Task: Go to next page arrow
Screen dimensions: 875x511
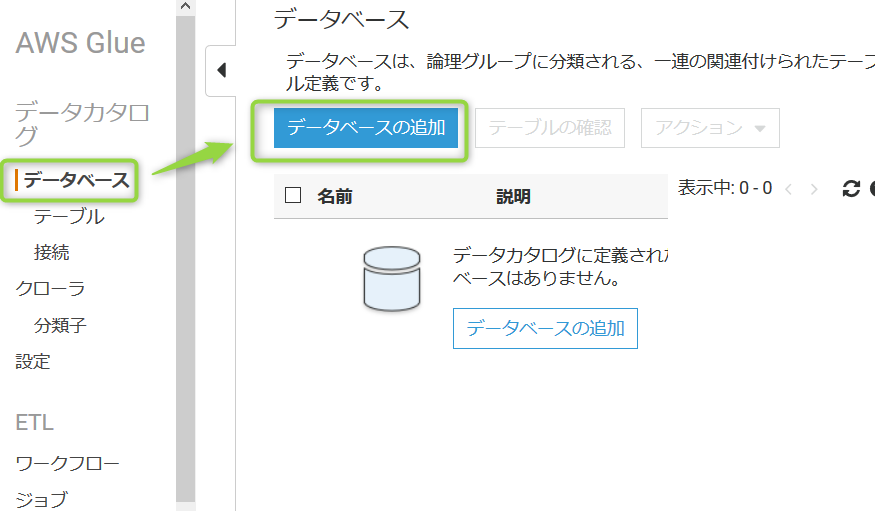Action: pyautogui.click(x=814, y=189)
